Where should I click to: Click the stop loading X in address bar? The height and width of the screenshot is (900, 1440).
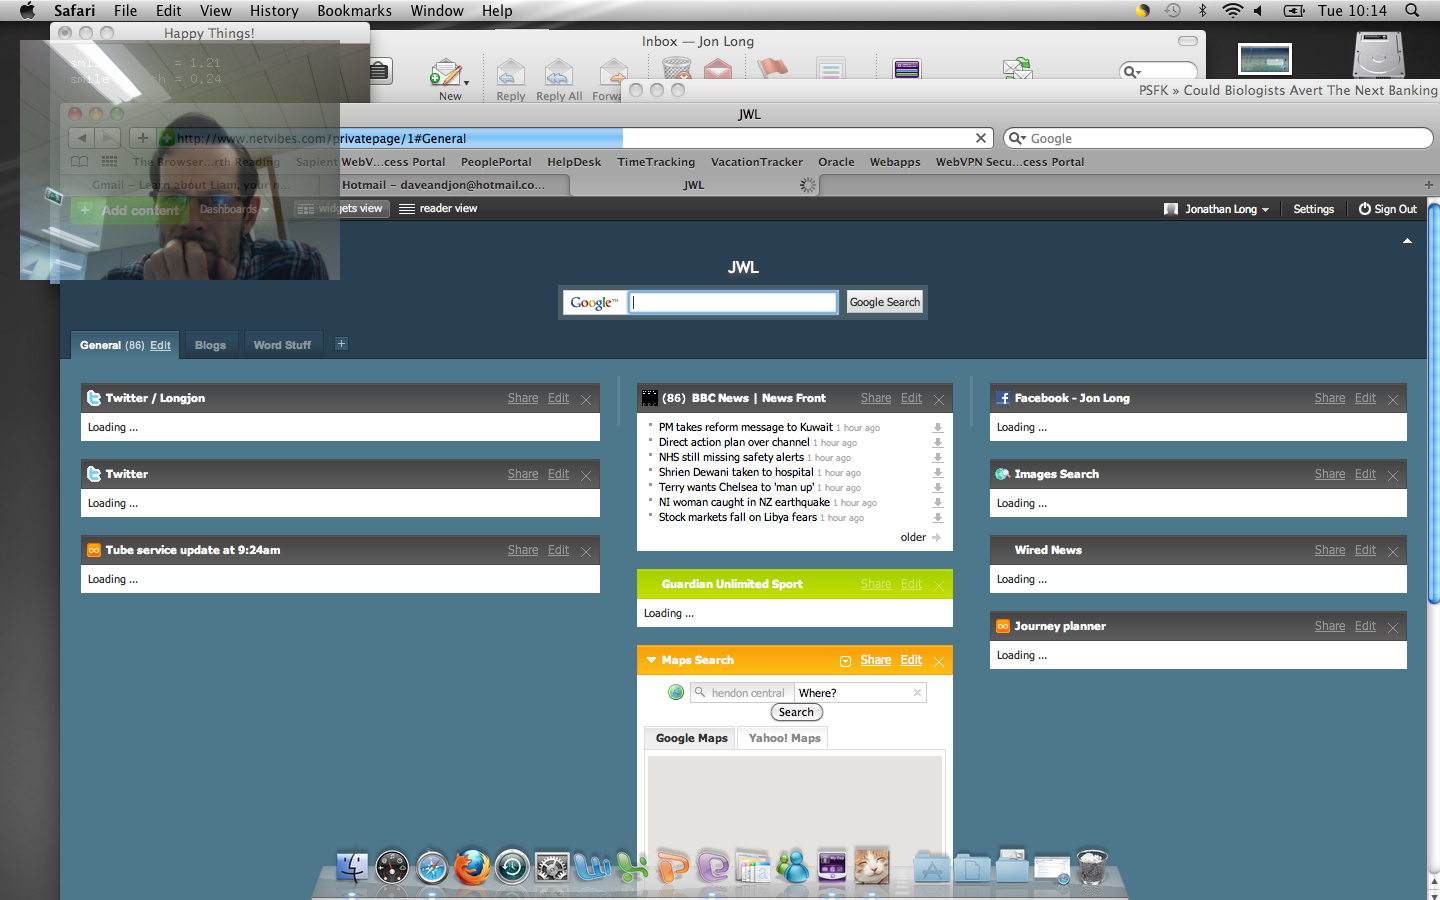(x=981, y=138)
